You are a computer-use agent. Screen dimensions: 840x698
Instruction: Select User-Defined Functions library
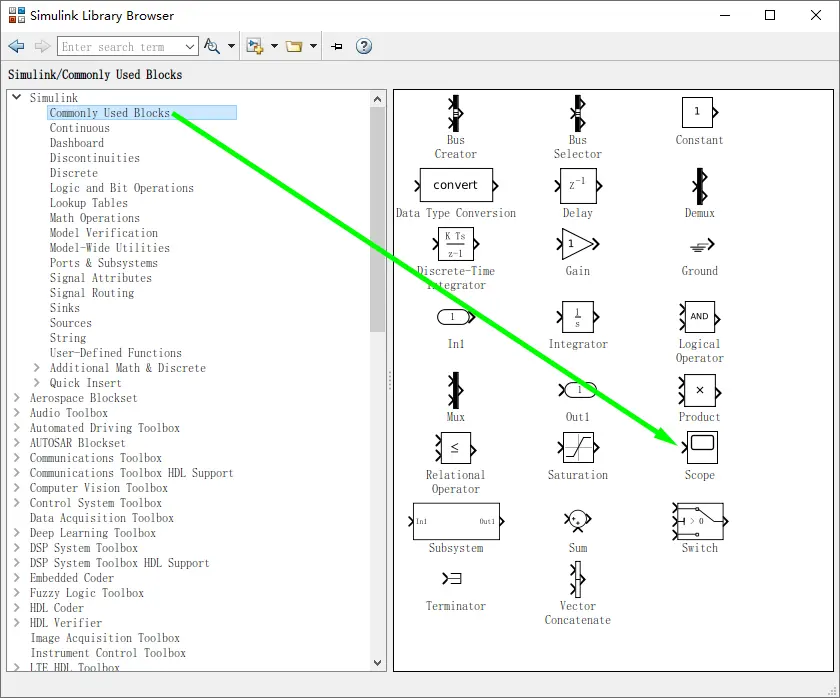[116, 352]
